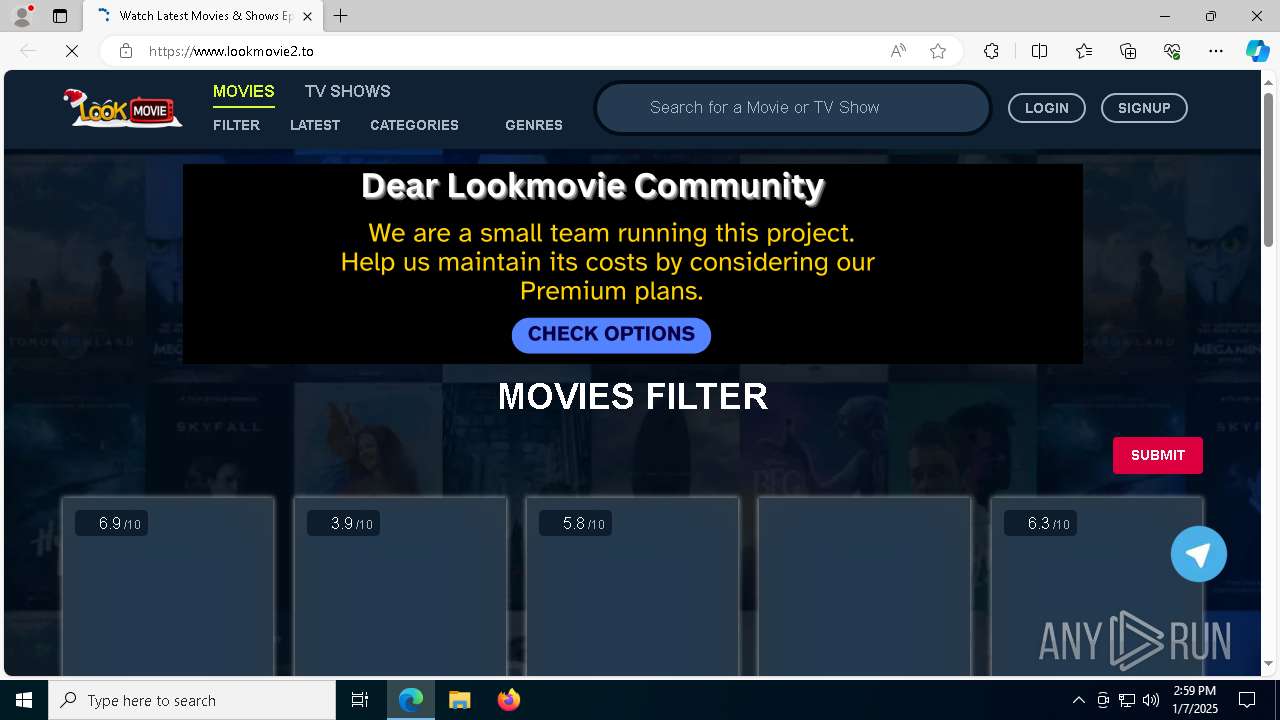The height and width of the screenshot is (720, 1280).
Task: Switch to MOVIES section
Action: coord(243,91)
